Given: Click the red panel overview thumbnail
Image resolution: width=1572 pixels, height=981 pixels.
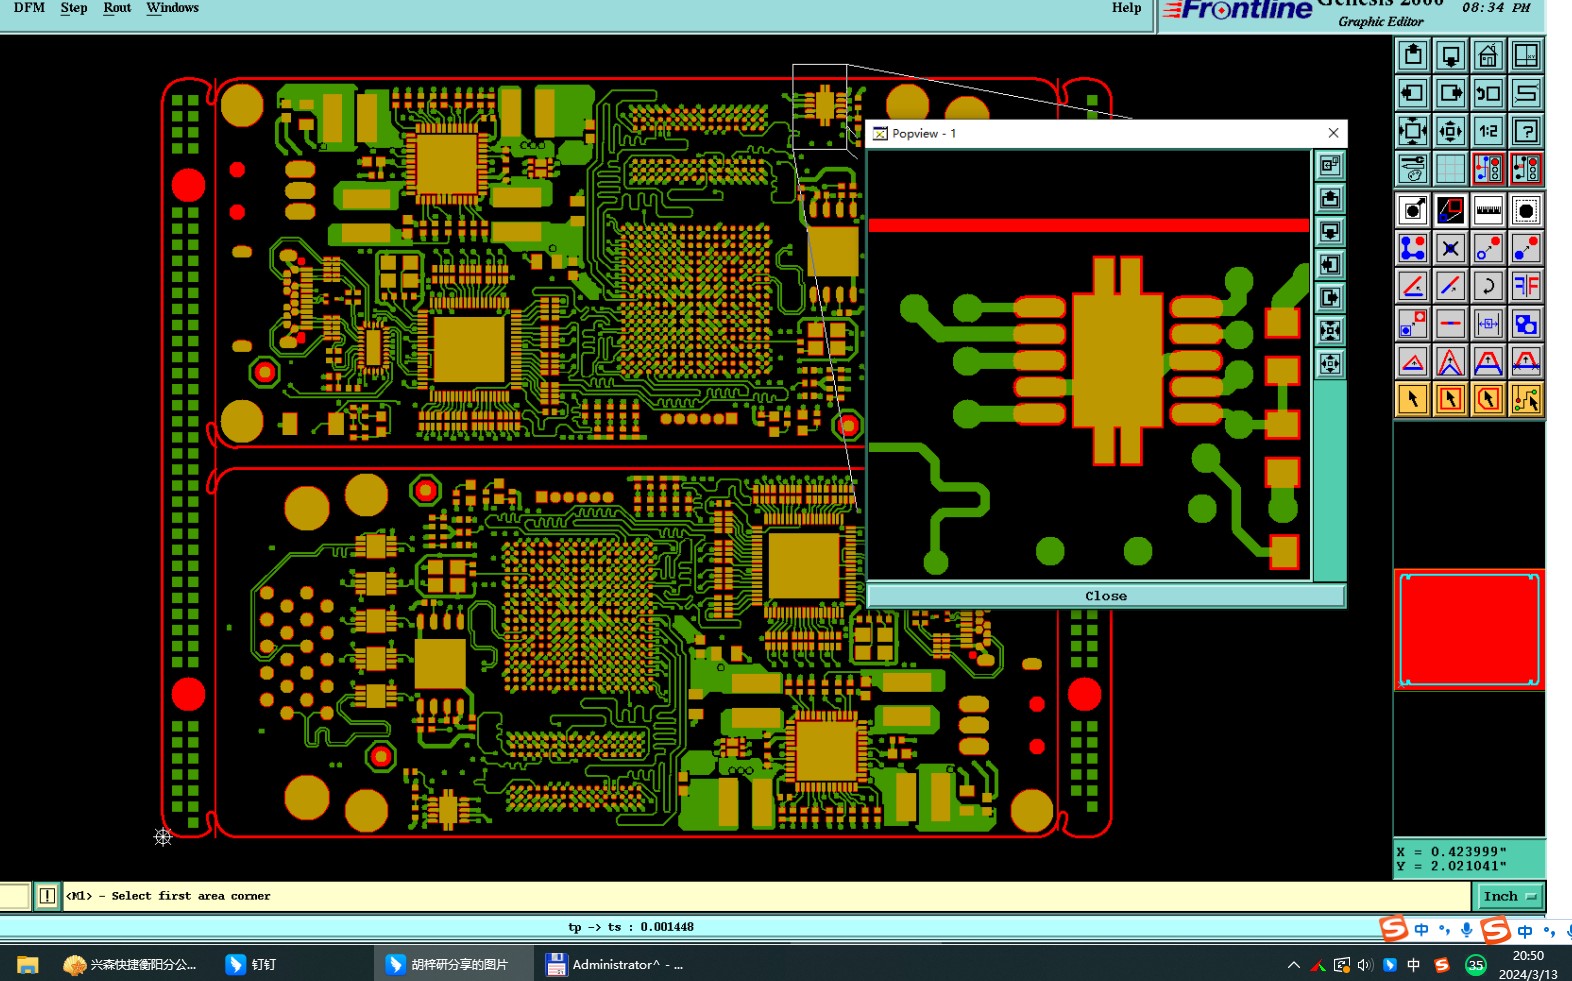Looking at the screenshot, I should click(x=1469, y=629).
